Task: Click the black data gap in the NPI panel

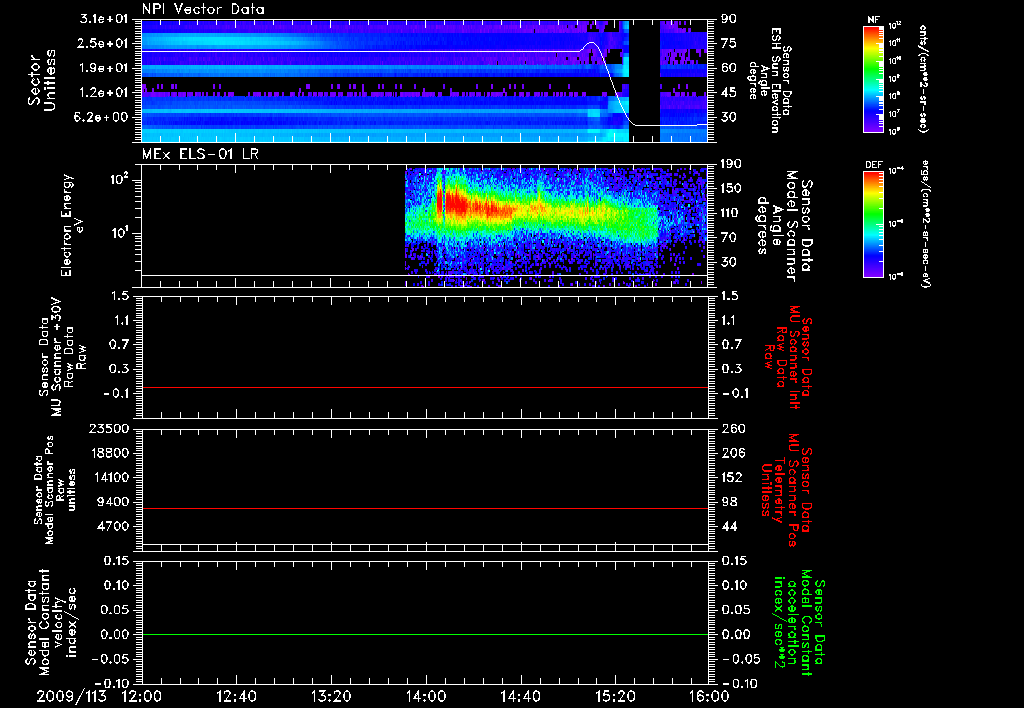Action: pos(644,80)
